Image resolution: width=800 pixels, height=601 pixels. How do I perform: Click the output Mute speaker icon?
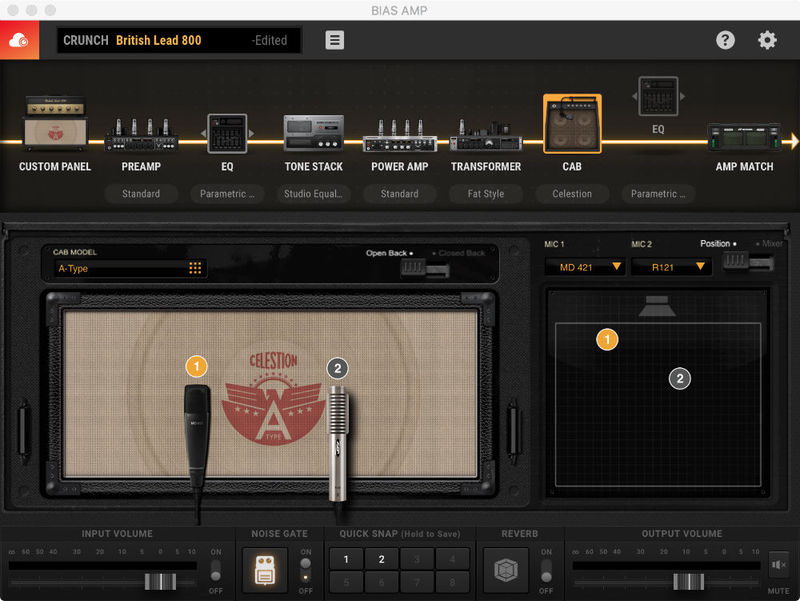(779, 565)
